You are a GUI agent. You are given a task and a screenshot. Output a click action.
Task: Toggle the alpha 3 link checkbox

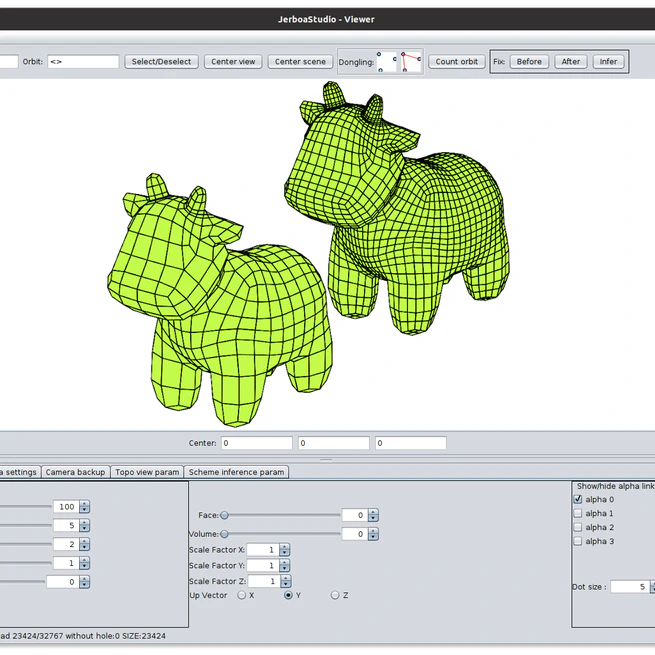pos(578,541)
